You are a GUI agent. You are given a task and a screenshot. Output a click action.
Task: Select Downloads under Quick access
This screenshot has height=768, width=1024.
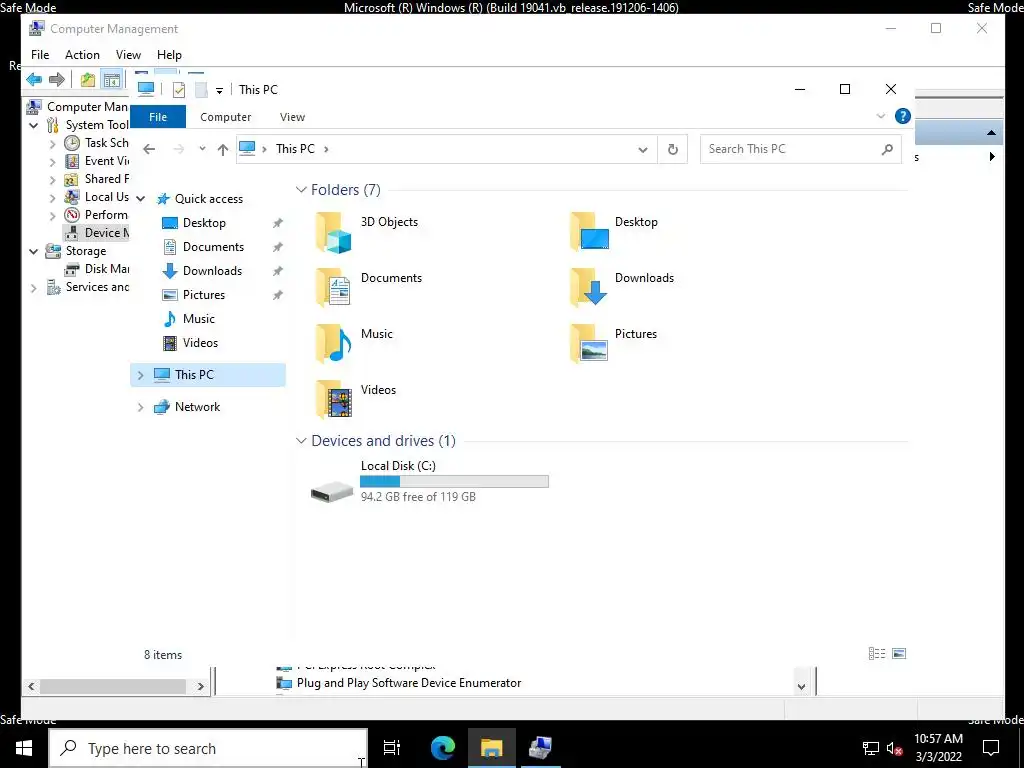pyautogui.click(x=212, y=270)
